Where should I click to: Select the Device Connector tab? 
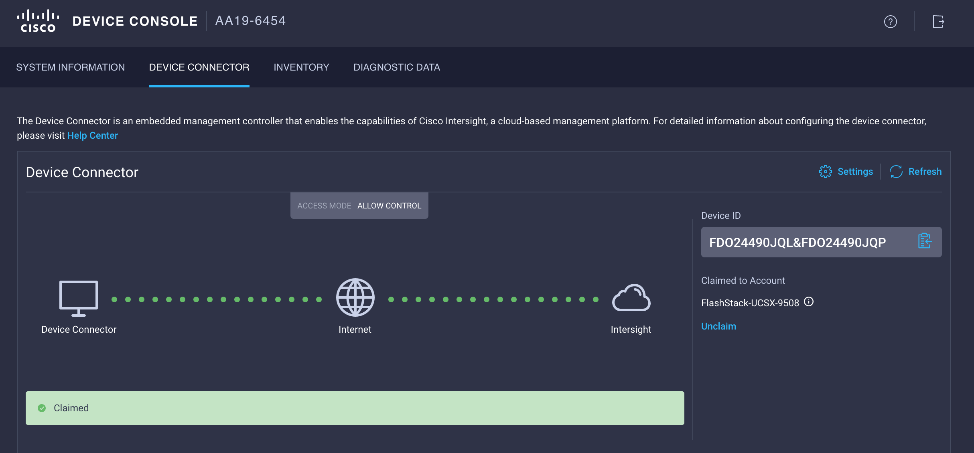click(199, 67)
